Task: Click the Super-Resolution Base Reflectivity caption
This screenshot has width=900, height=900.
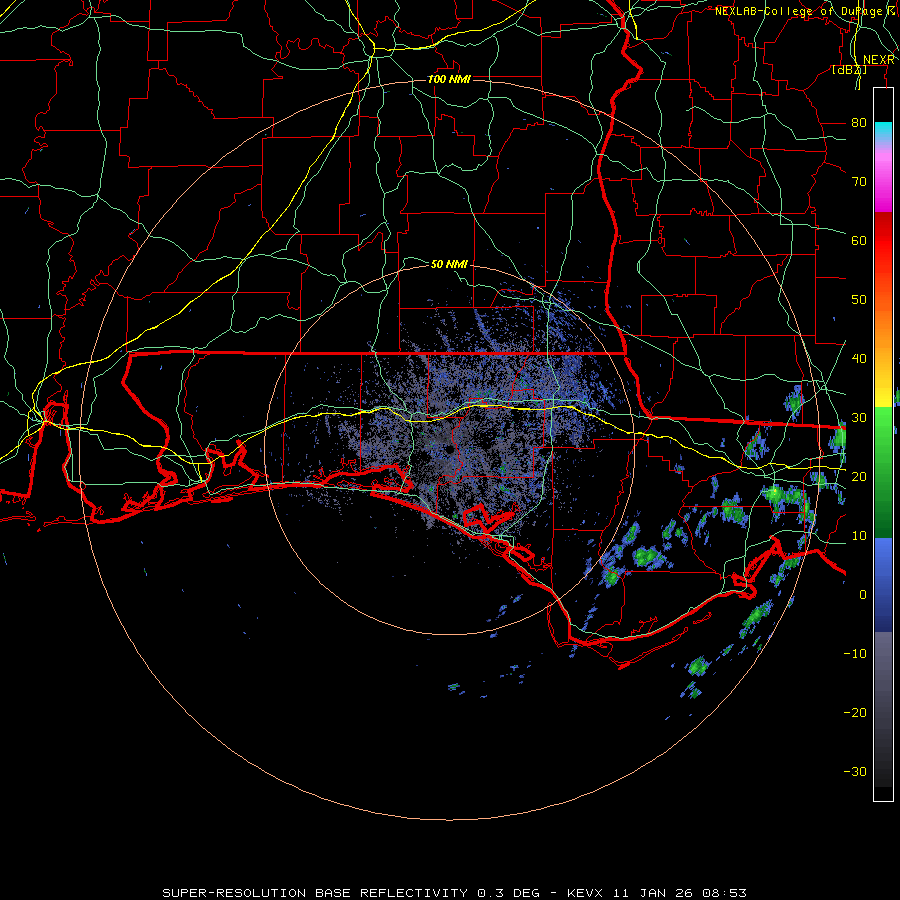Action: 454,893
